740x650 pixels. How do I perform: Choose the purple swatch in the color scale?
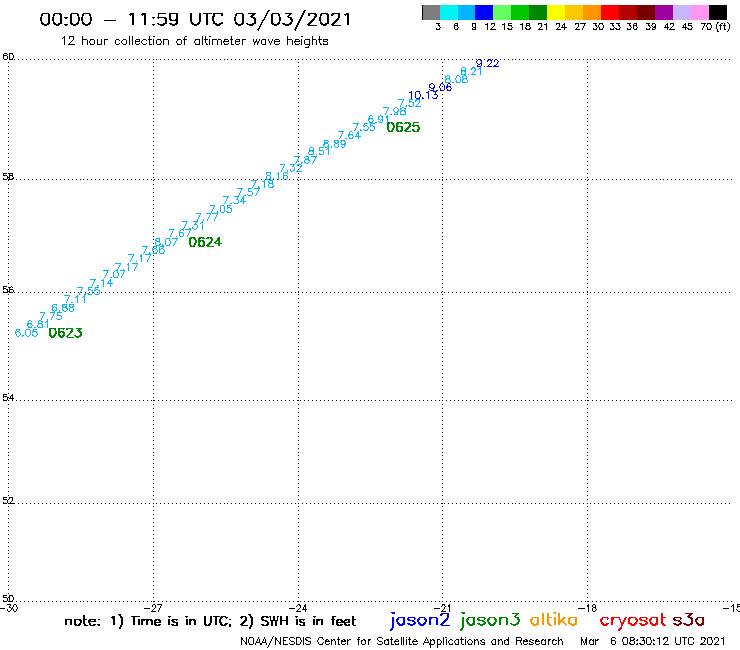pyautogui.click(x=664, y=12)
